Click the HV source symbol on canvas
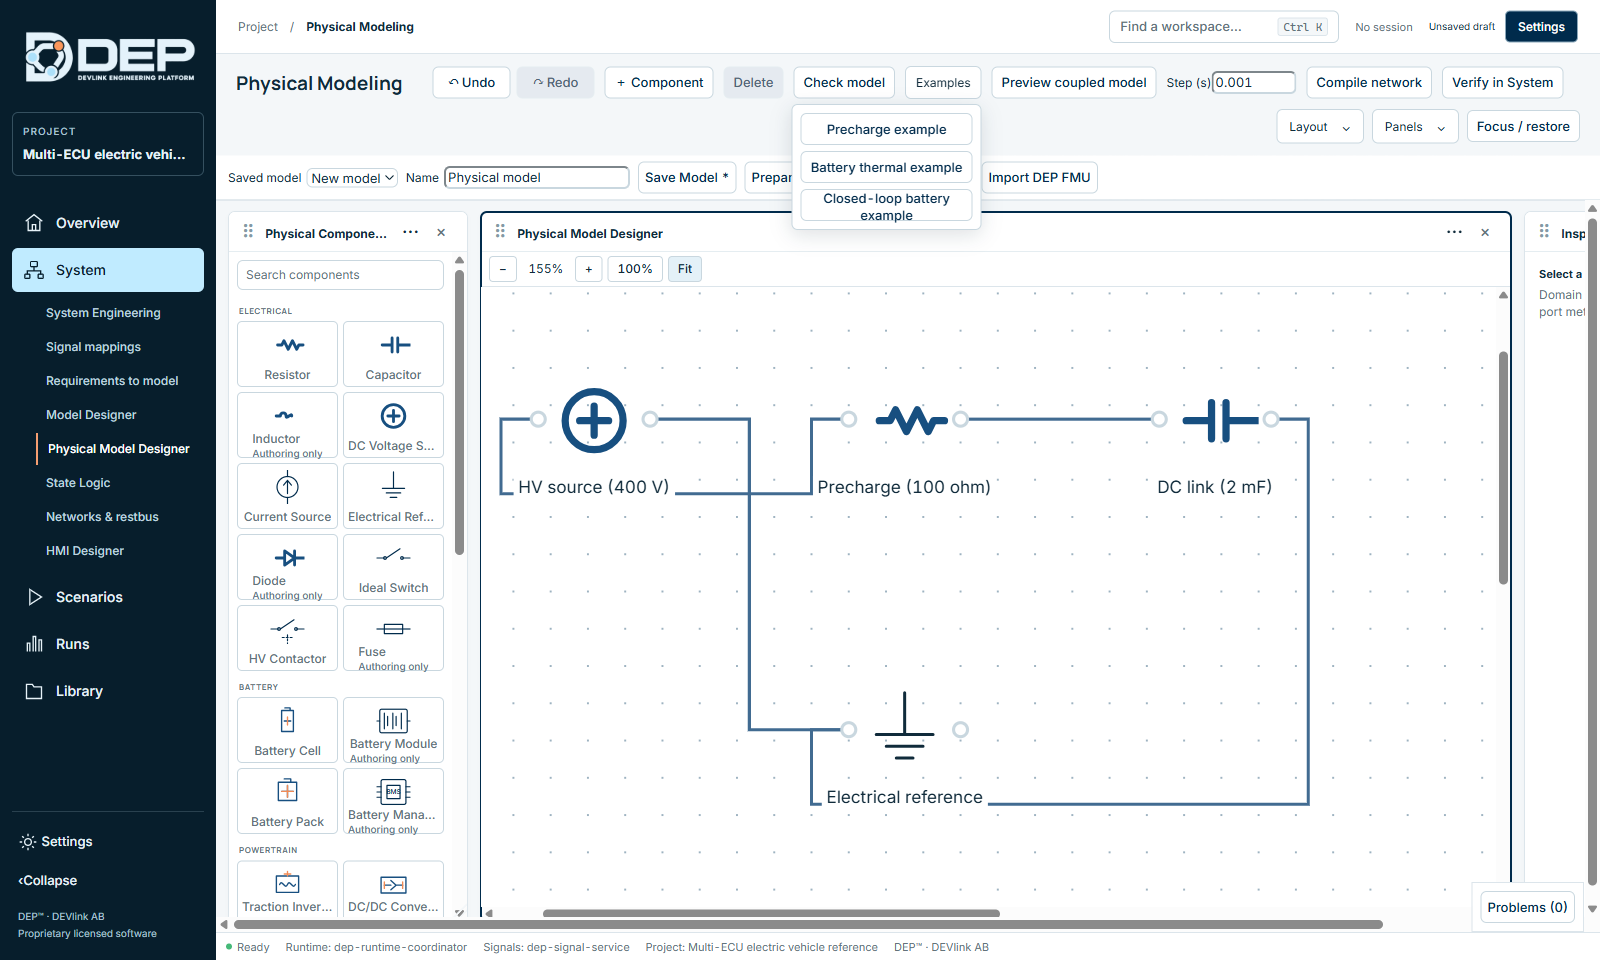This screenshot has width=1600, height=960. click(x=594, y=420)
